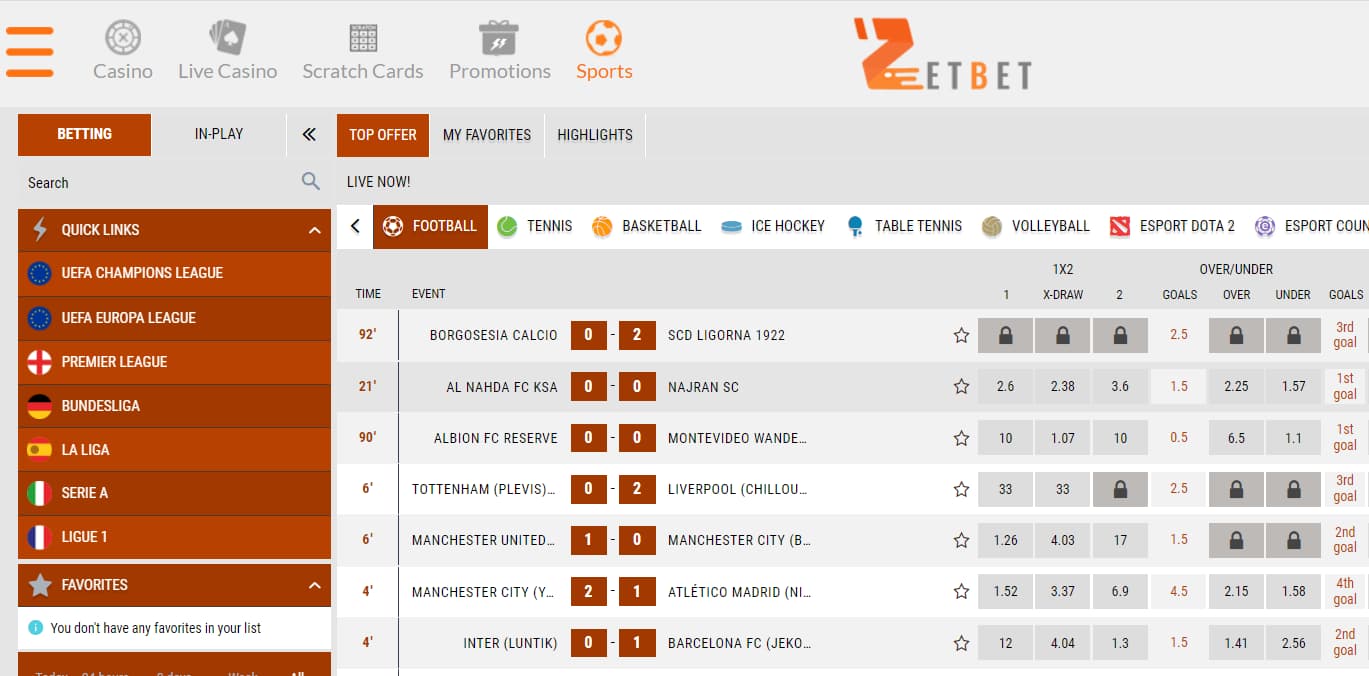The height and width of the screenshot is (676, 1369).
Task: Toggle favorite for Inter vs Barcelona
Action: 961,643
